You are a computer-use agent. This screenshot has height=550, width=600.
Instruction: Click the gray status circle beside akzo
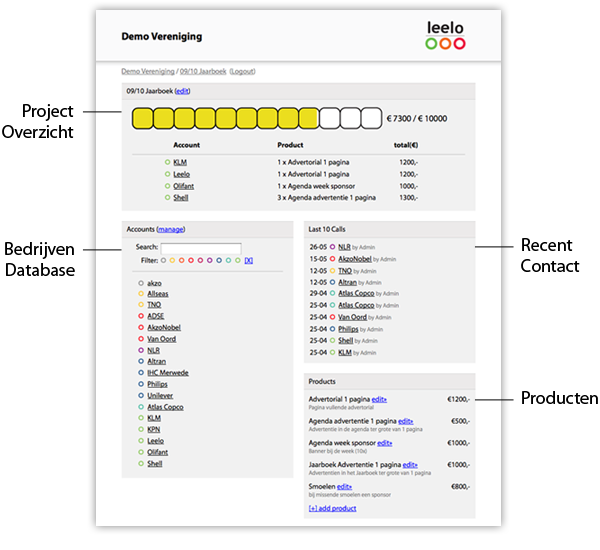(x=139, y=284)
